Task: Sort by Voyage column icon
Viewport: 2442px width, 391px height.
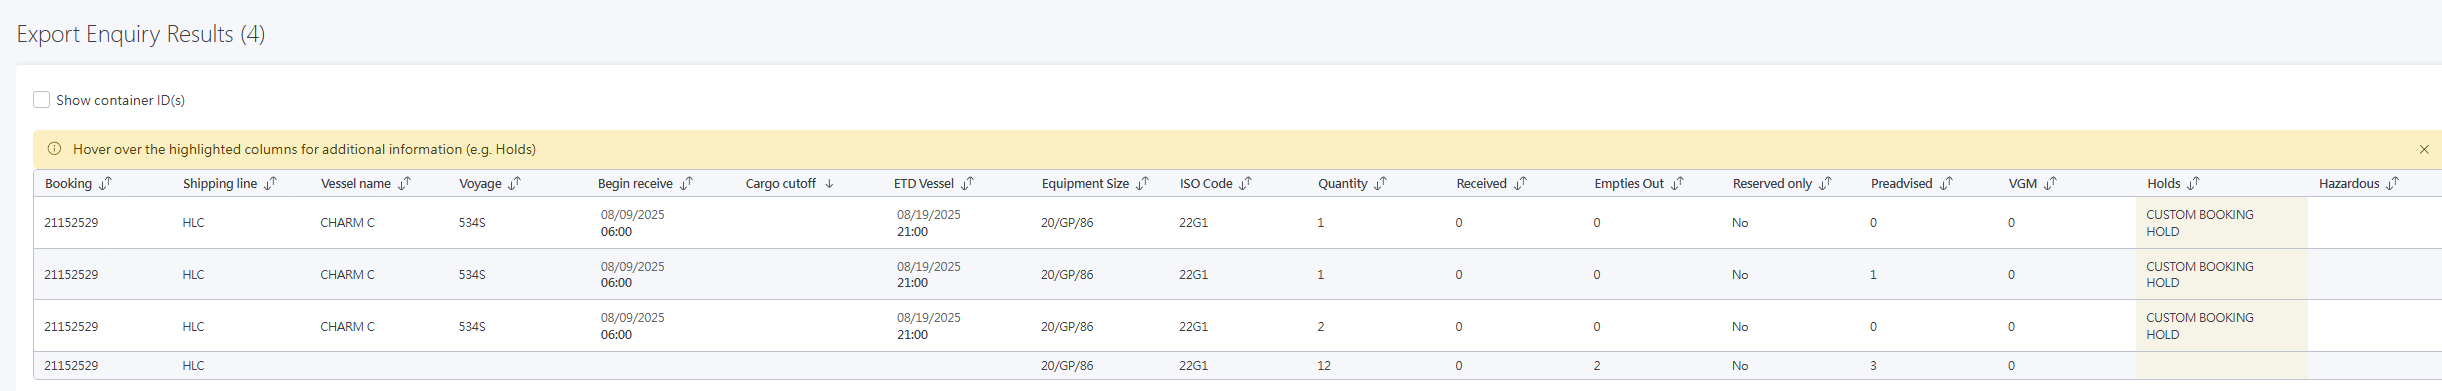Action: click(514, 183)
